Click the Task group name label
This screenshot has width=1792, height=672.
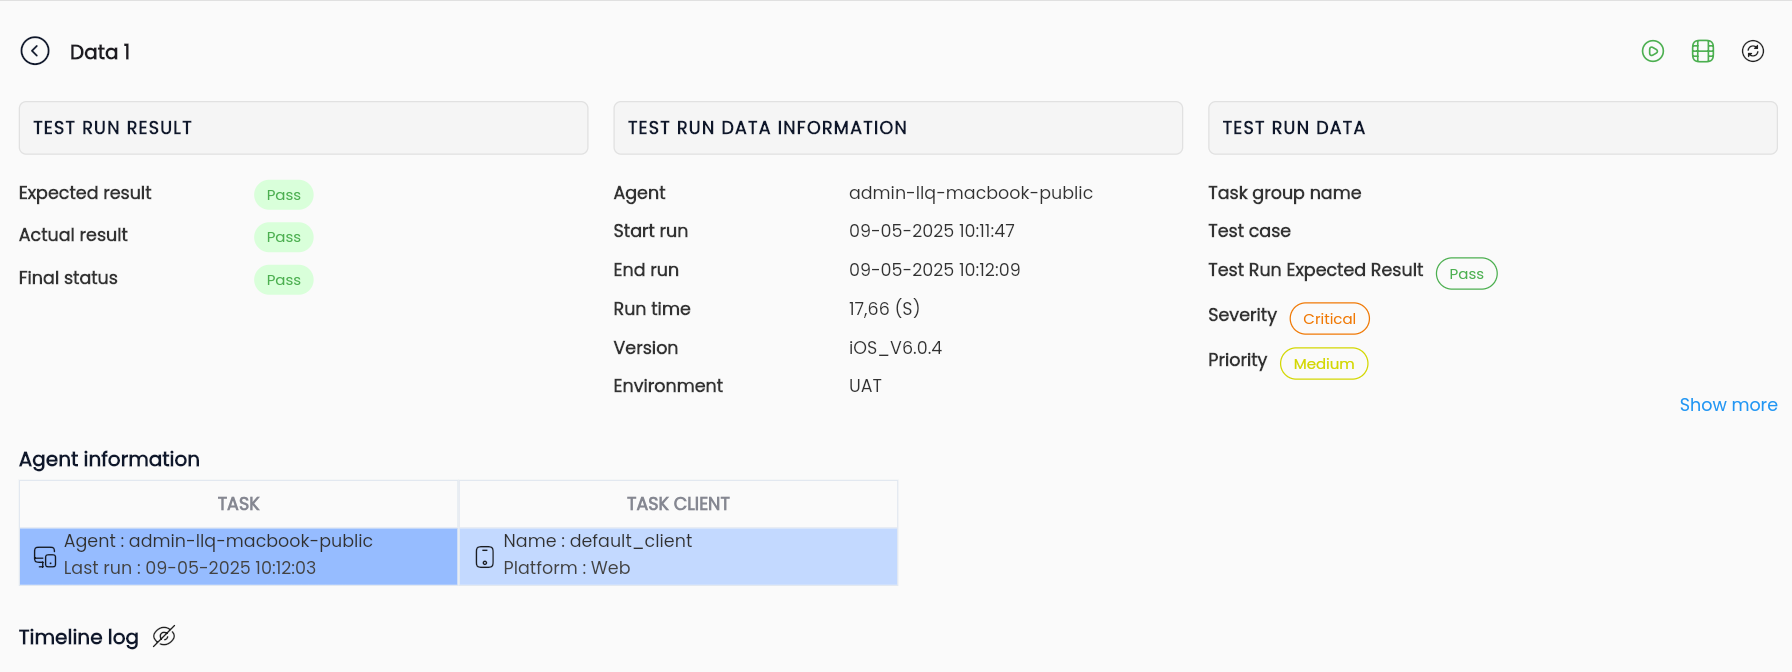[x=1285, y=193]
